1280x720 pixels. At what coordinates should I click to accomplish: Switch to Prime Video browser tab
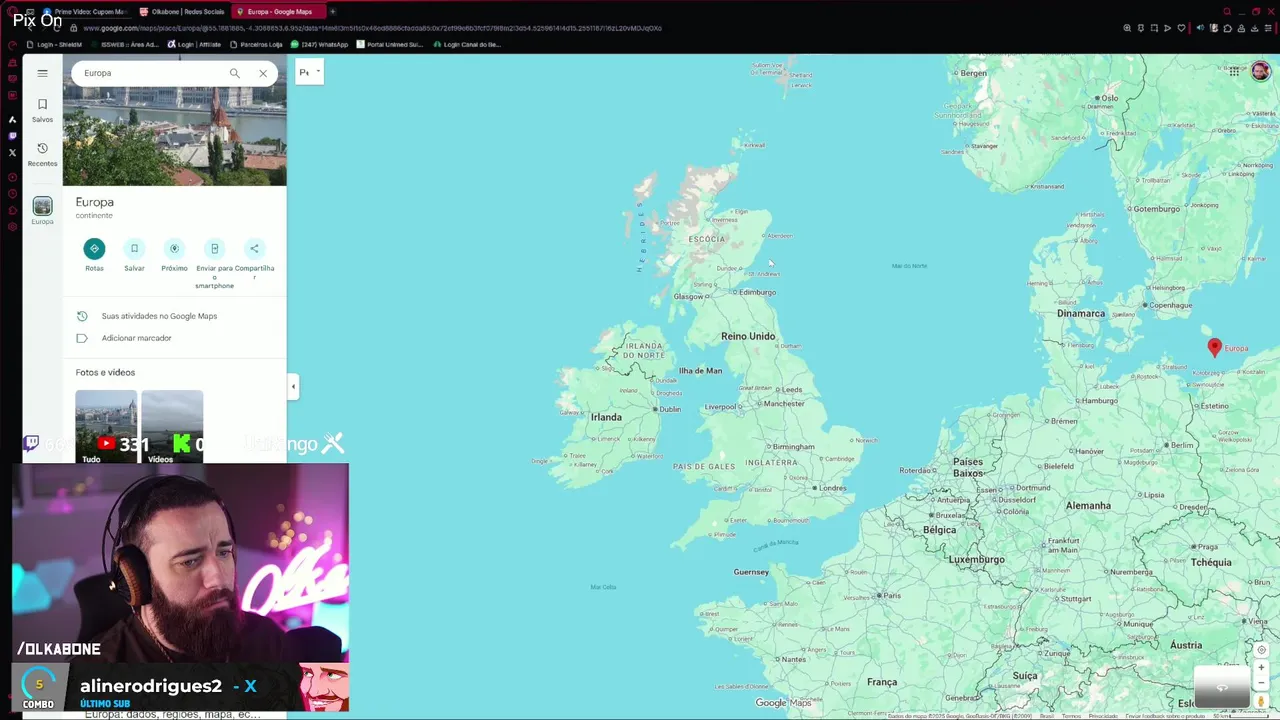pos(87,12)
